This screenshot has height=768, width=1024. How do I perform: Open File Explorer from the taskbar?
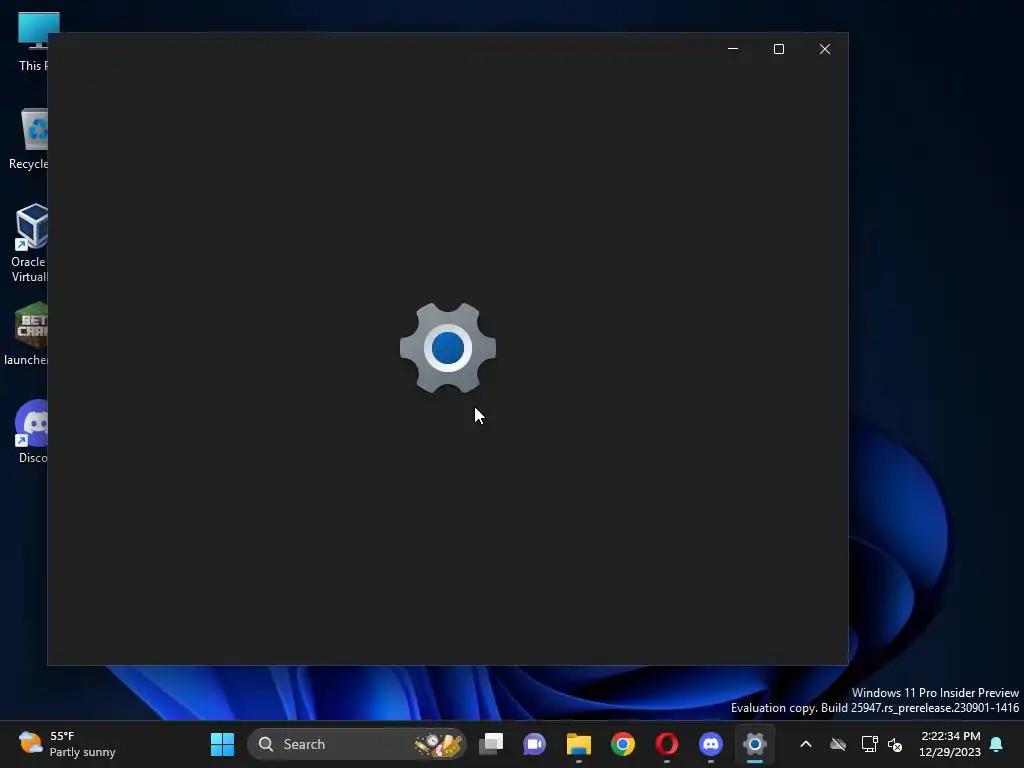(579, 744)
